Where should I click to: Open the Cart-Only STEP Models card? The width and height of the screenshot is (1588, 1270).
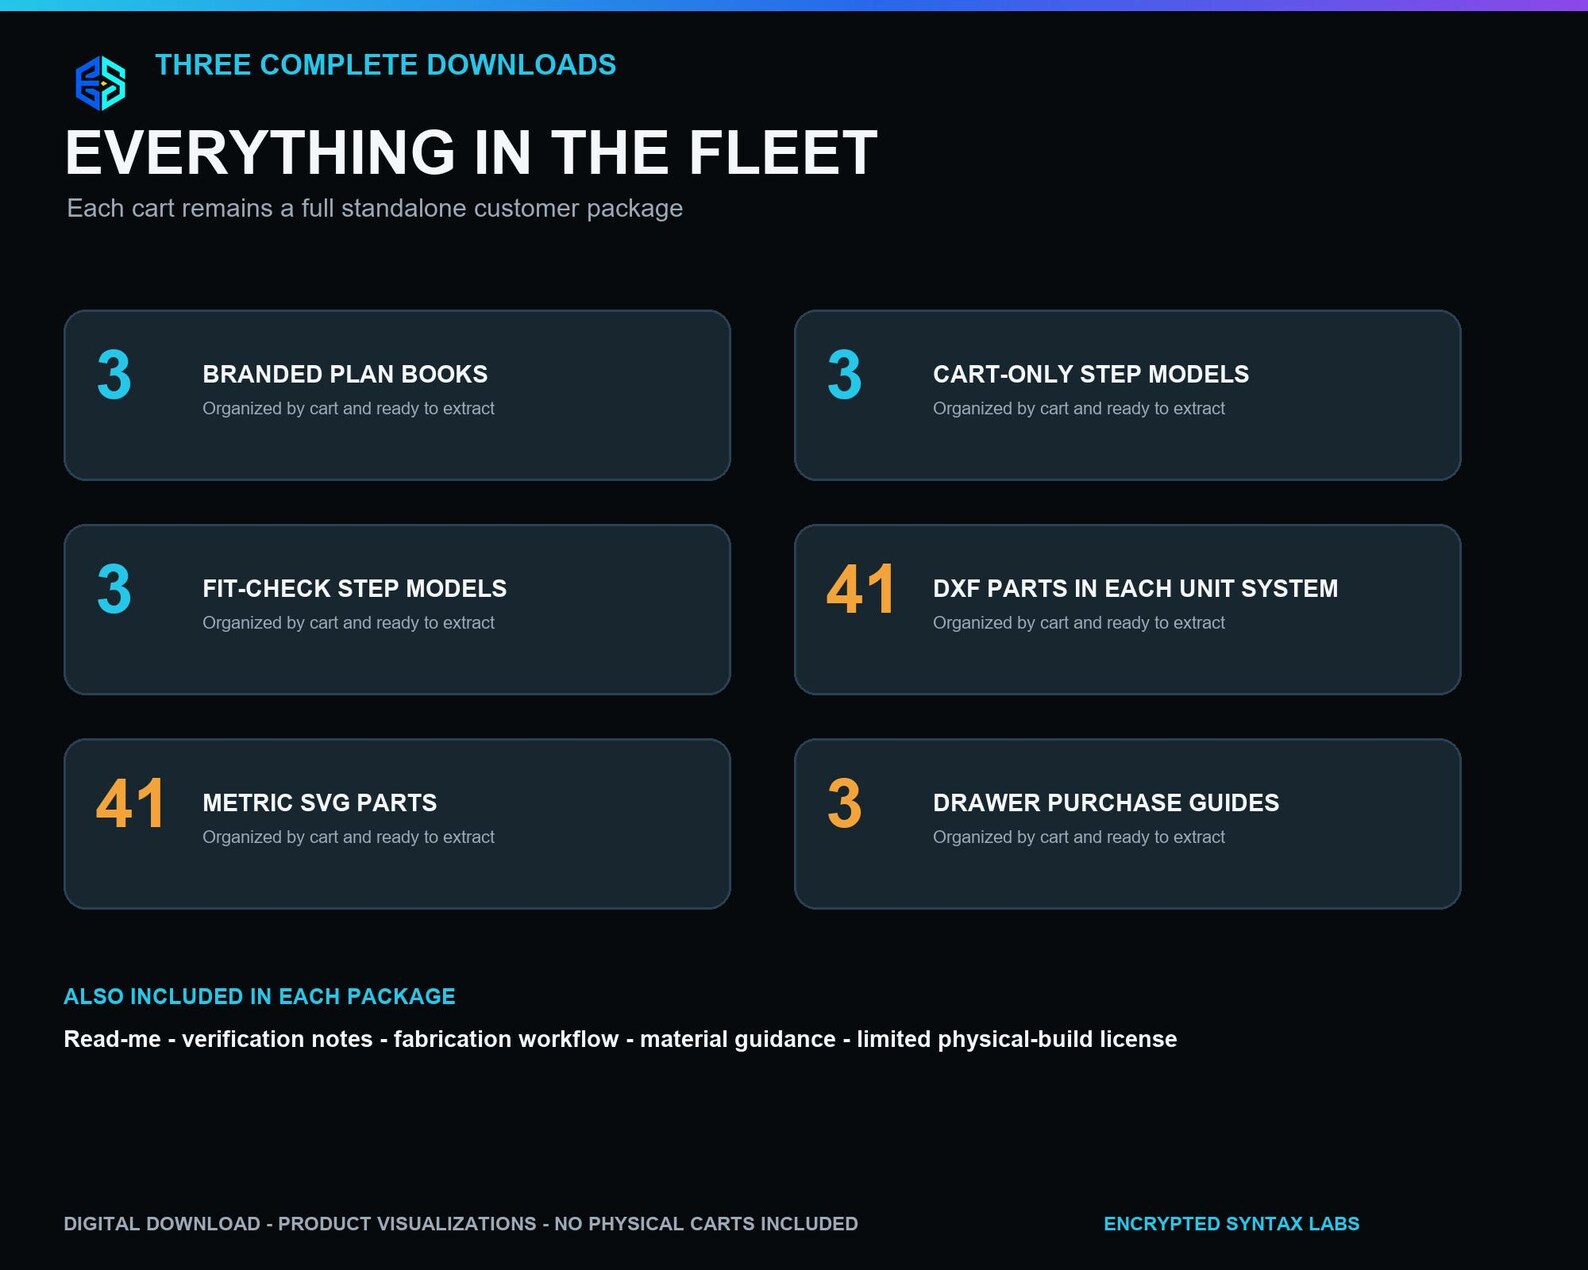(1127, 395)
